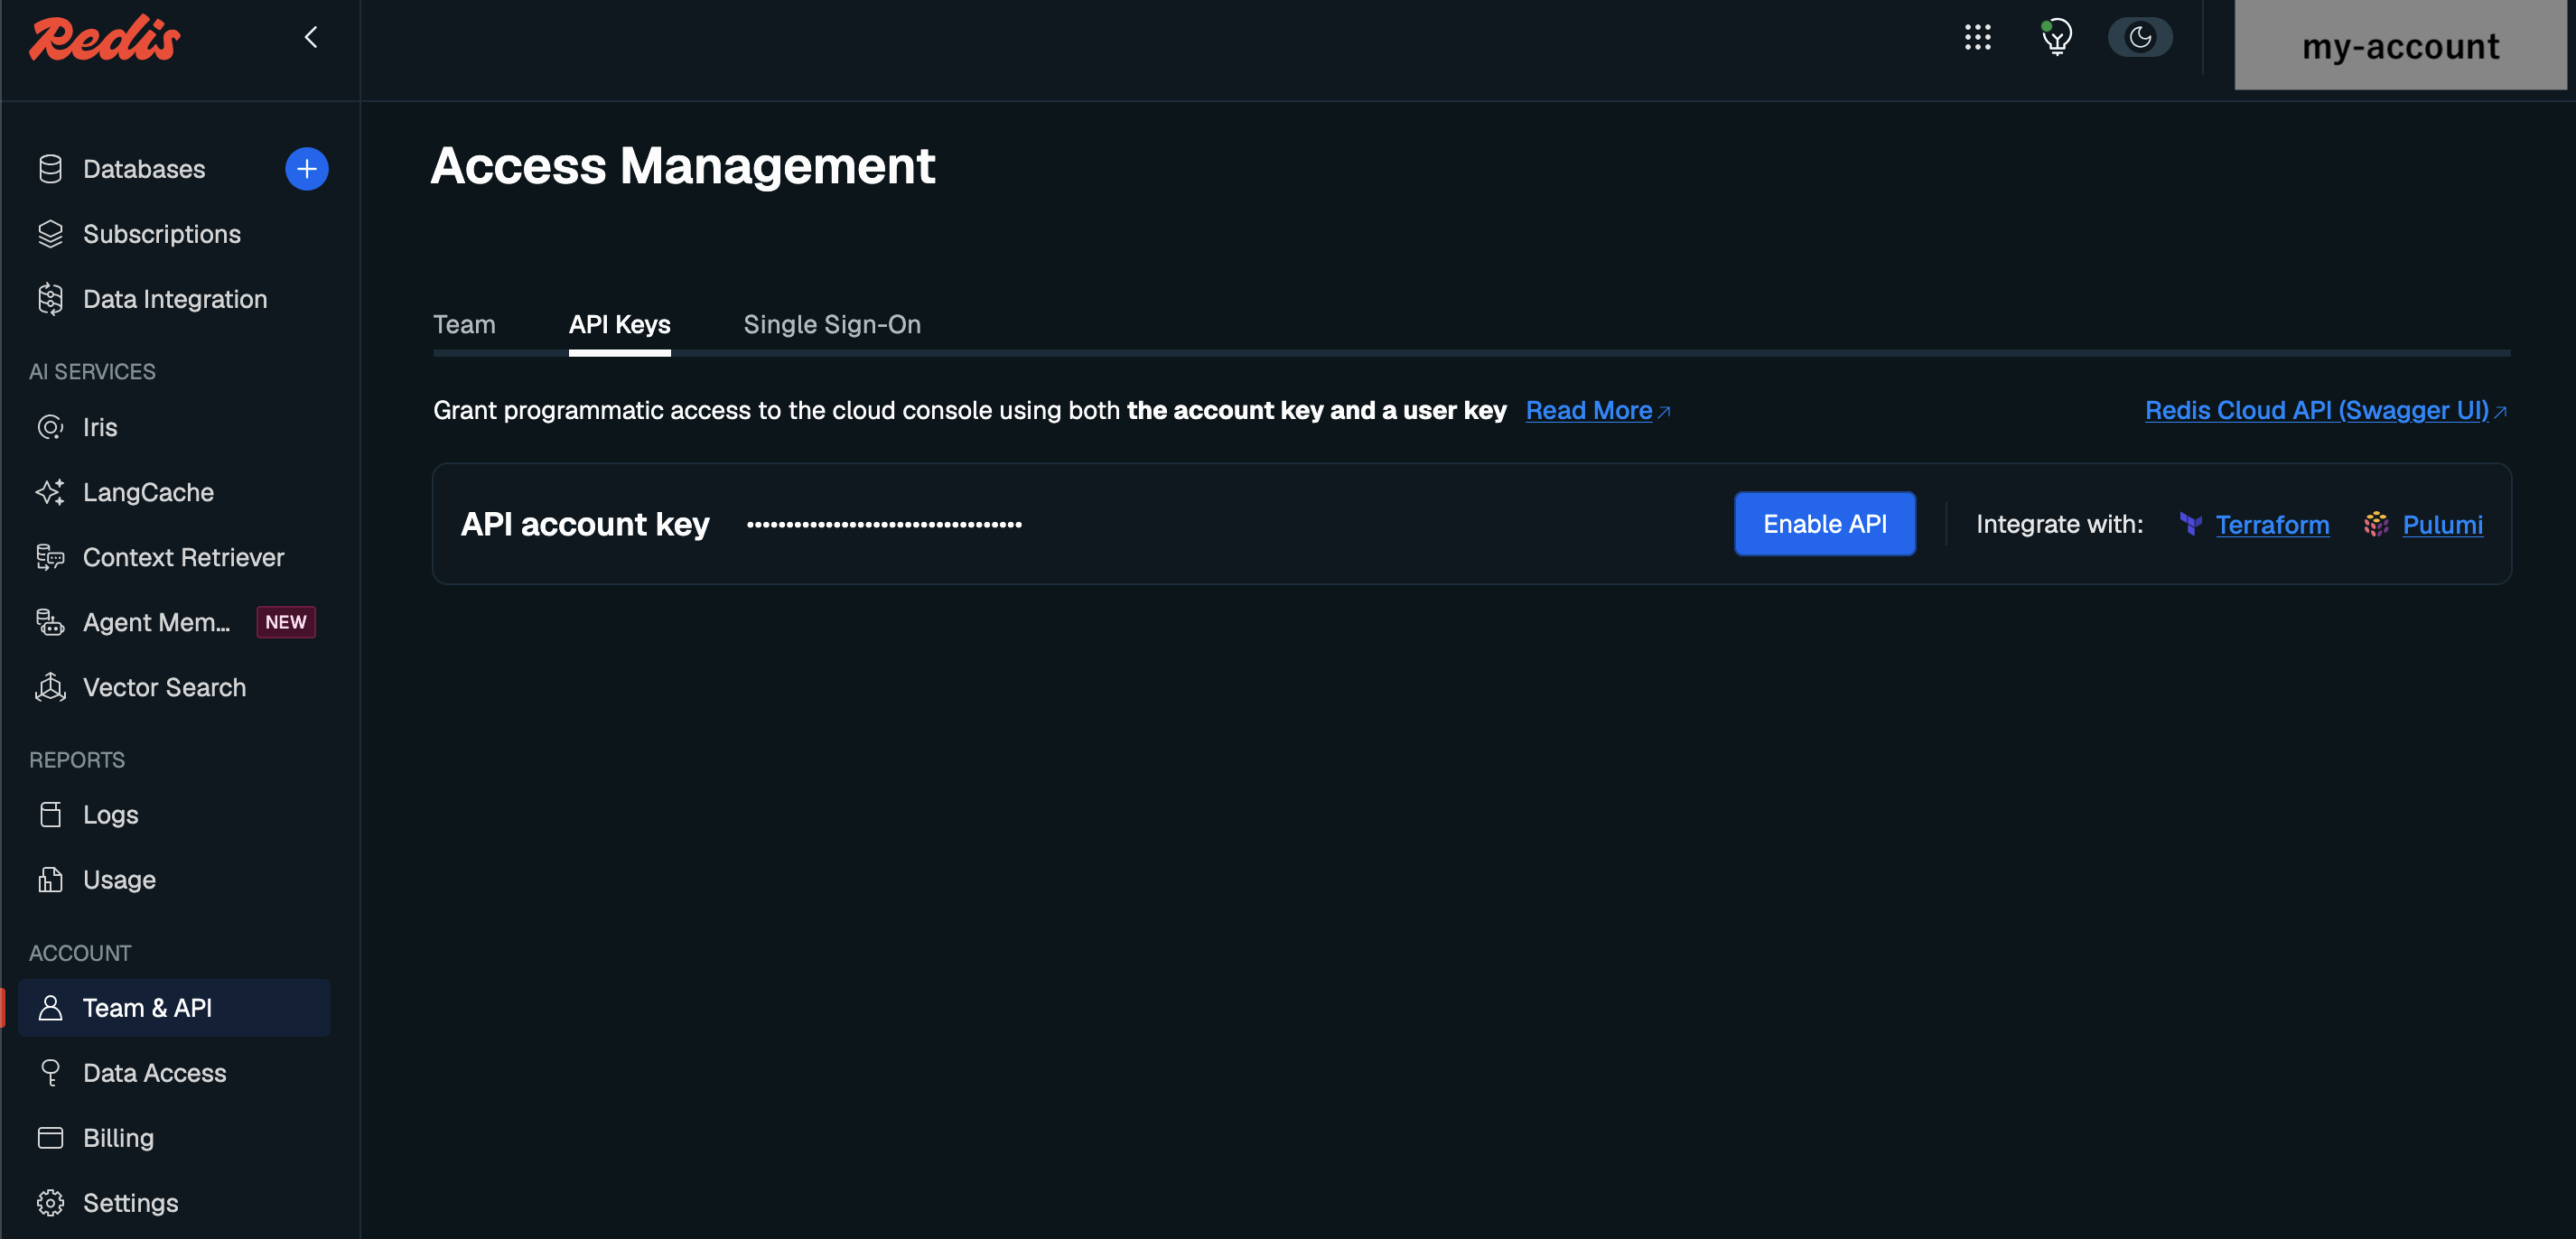Screen dimensions: 2576x1239
Task: Click the 'ACCOUNT' section heading
Action: point(80,953)
